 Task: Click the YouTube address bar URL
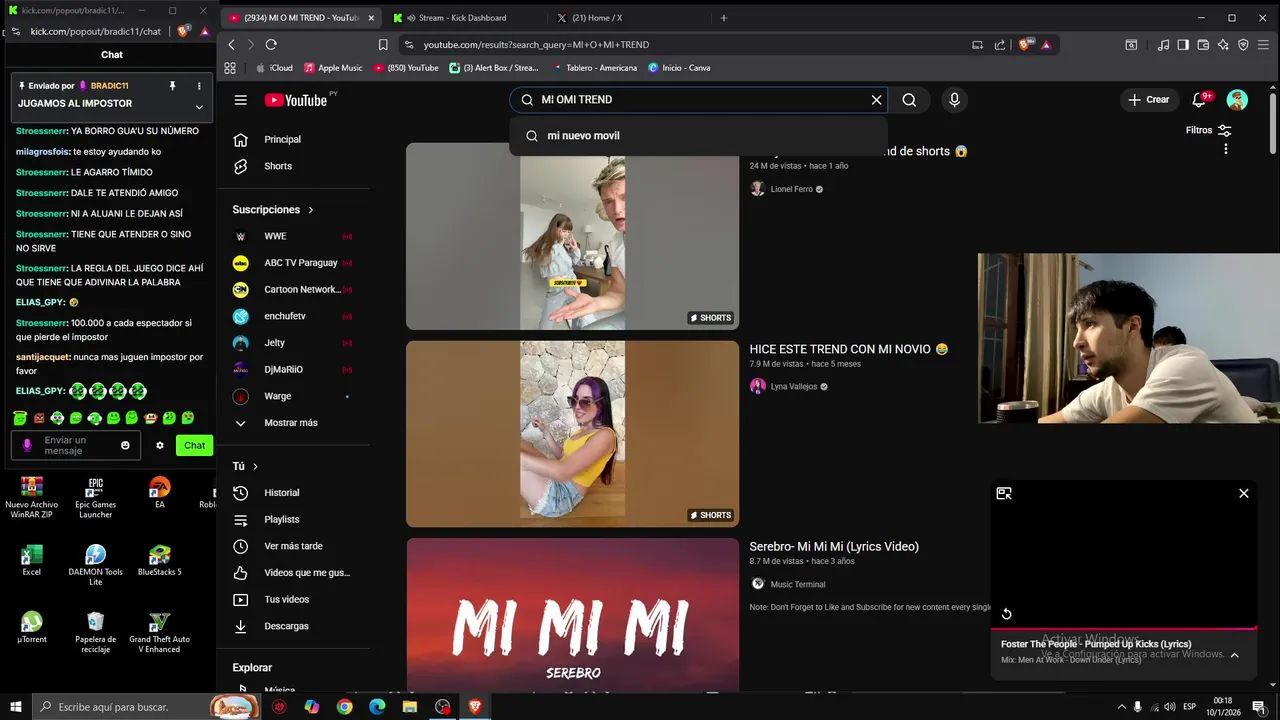tap(536, 45)
